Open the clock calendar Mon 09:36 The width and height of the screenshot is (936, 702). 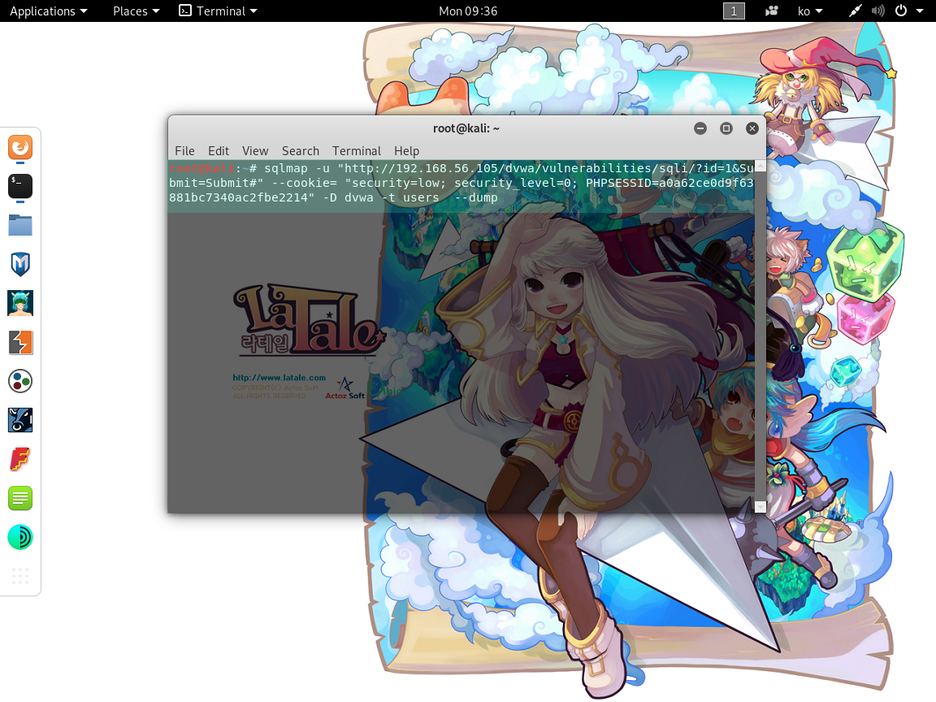click(x=468, y=11)
